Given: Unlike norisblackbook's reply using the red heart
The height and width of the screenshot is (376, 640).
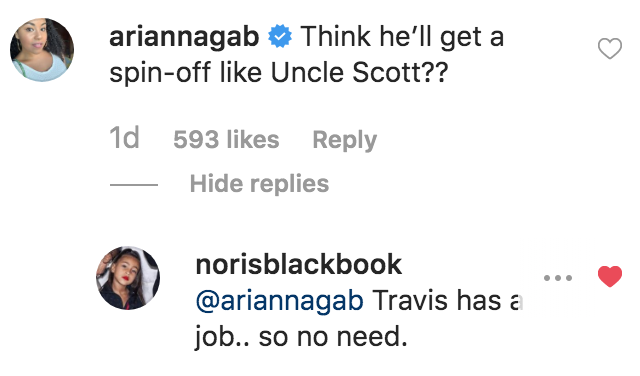Looking at the screenshot, I should click(x=610, y=276).
